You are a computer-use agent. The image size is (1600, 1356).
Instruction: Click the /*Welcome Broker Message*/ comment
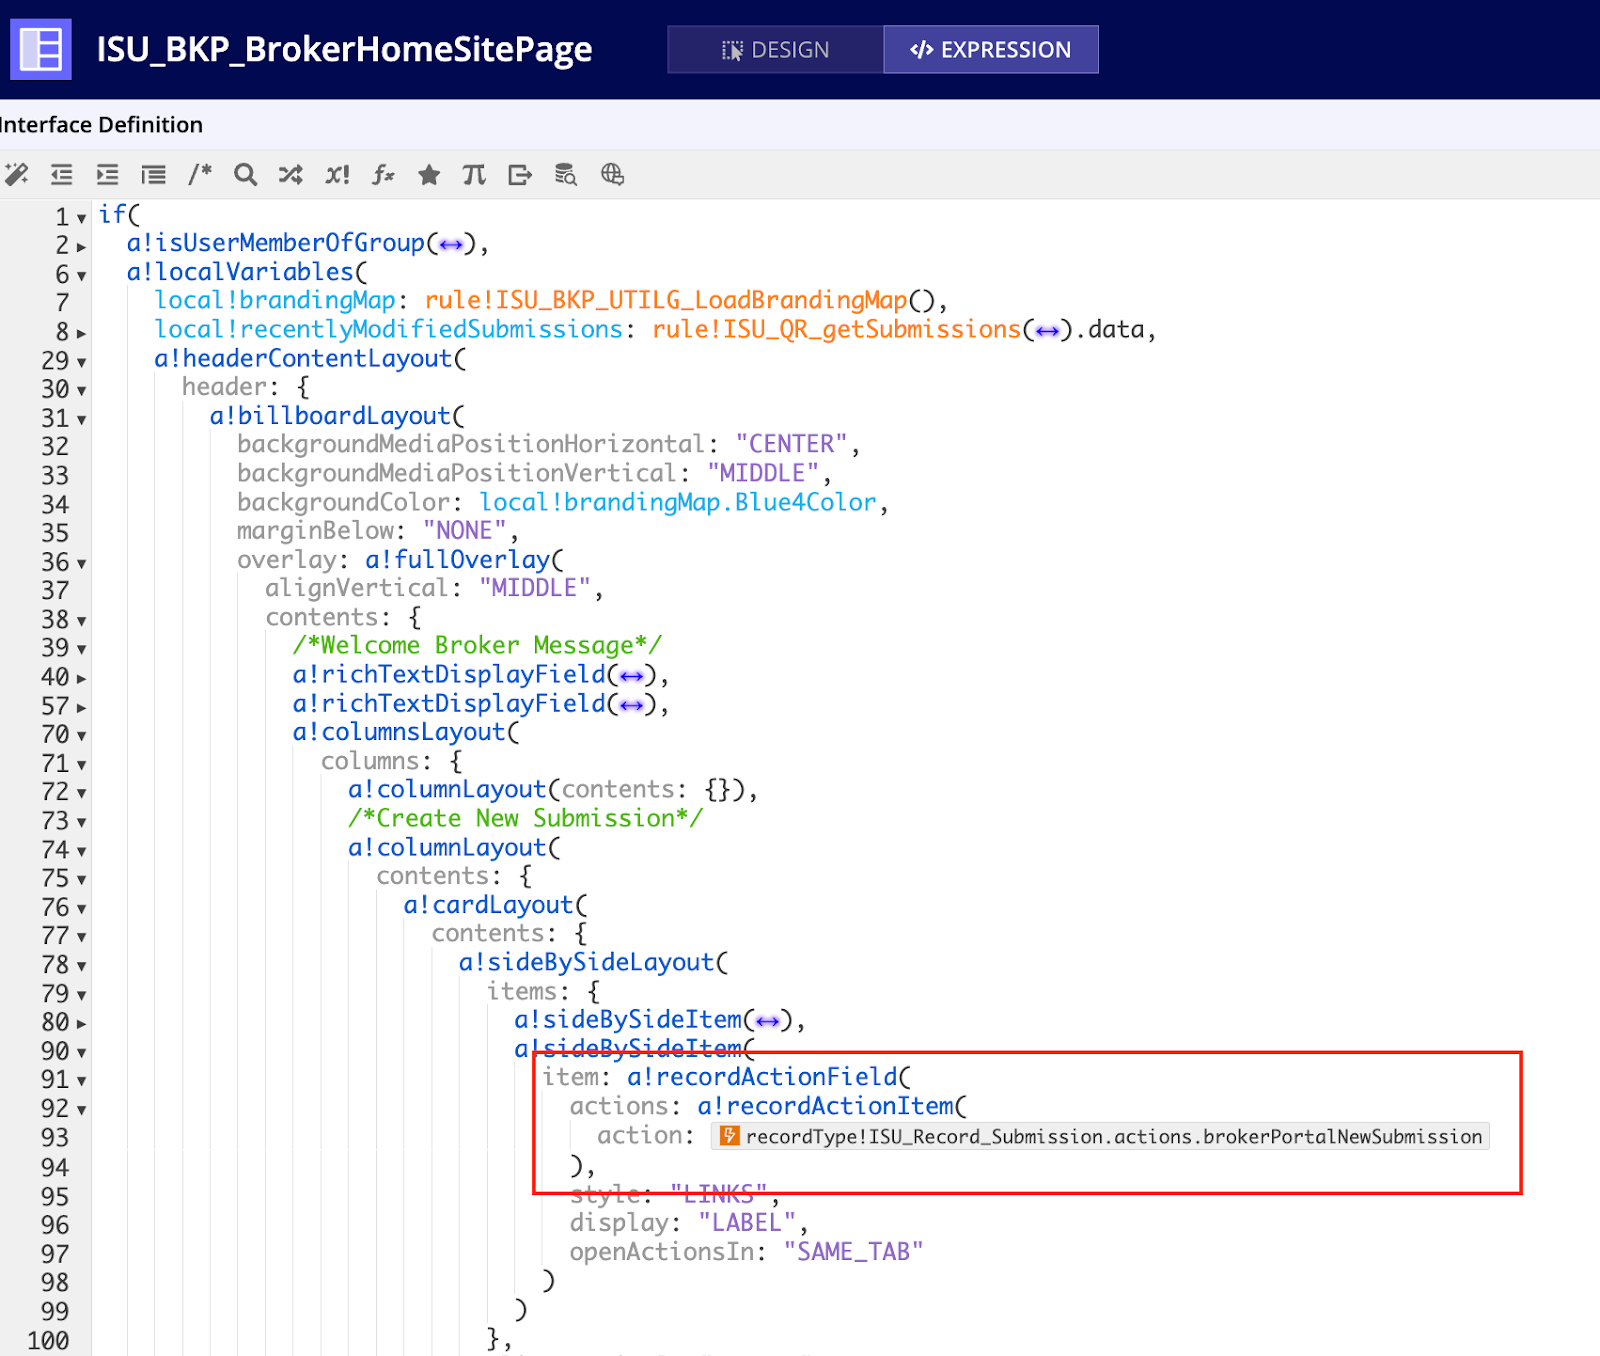coord(477,646)
